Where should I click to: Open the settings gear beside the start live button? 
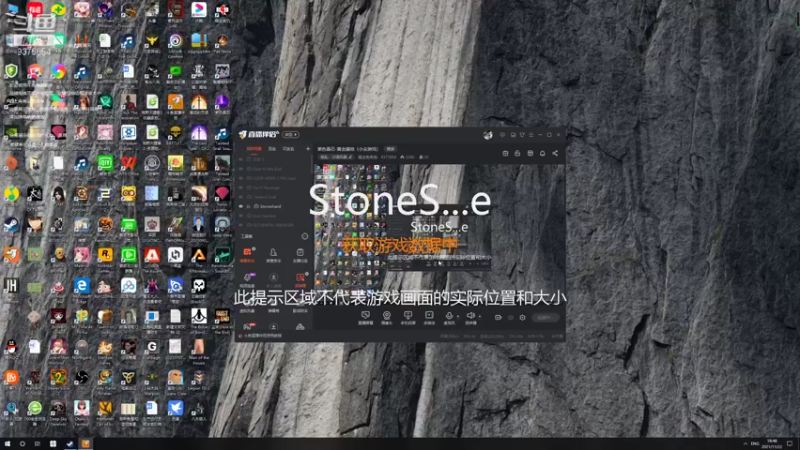522,317
